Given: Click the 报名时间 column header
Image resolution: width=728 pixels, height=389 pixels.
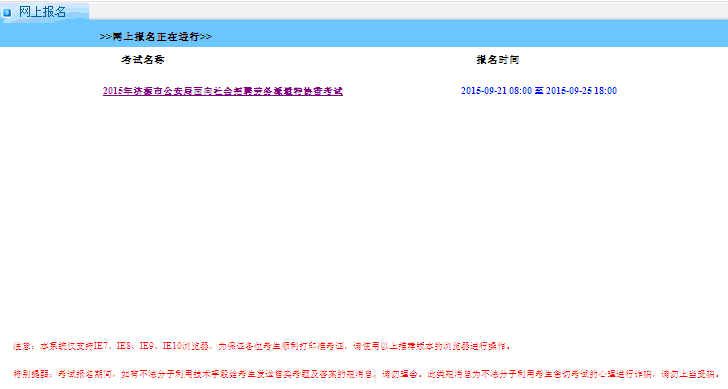Looking at the screenshot, I should coord(498,60).
